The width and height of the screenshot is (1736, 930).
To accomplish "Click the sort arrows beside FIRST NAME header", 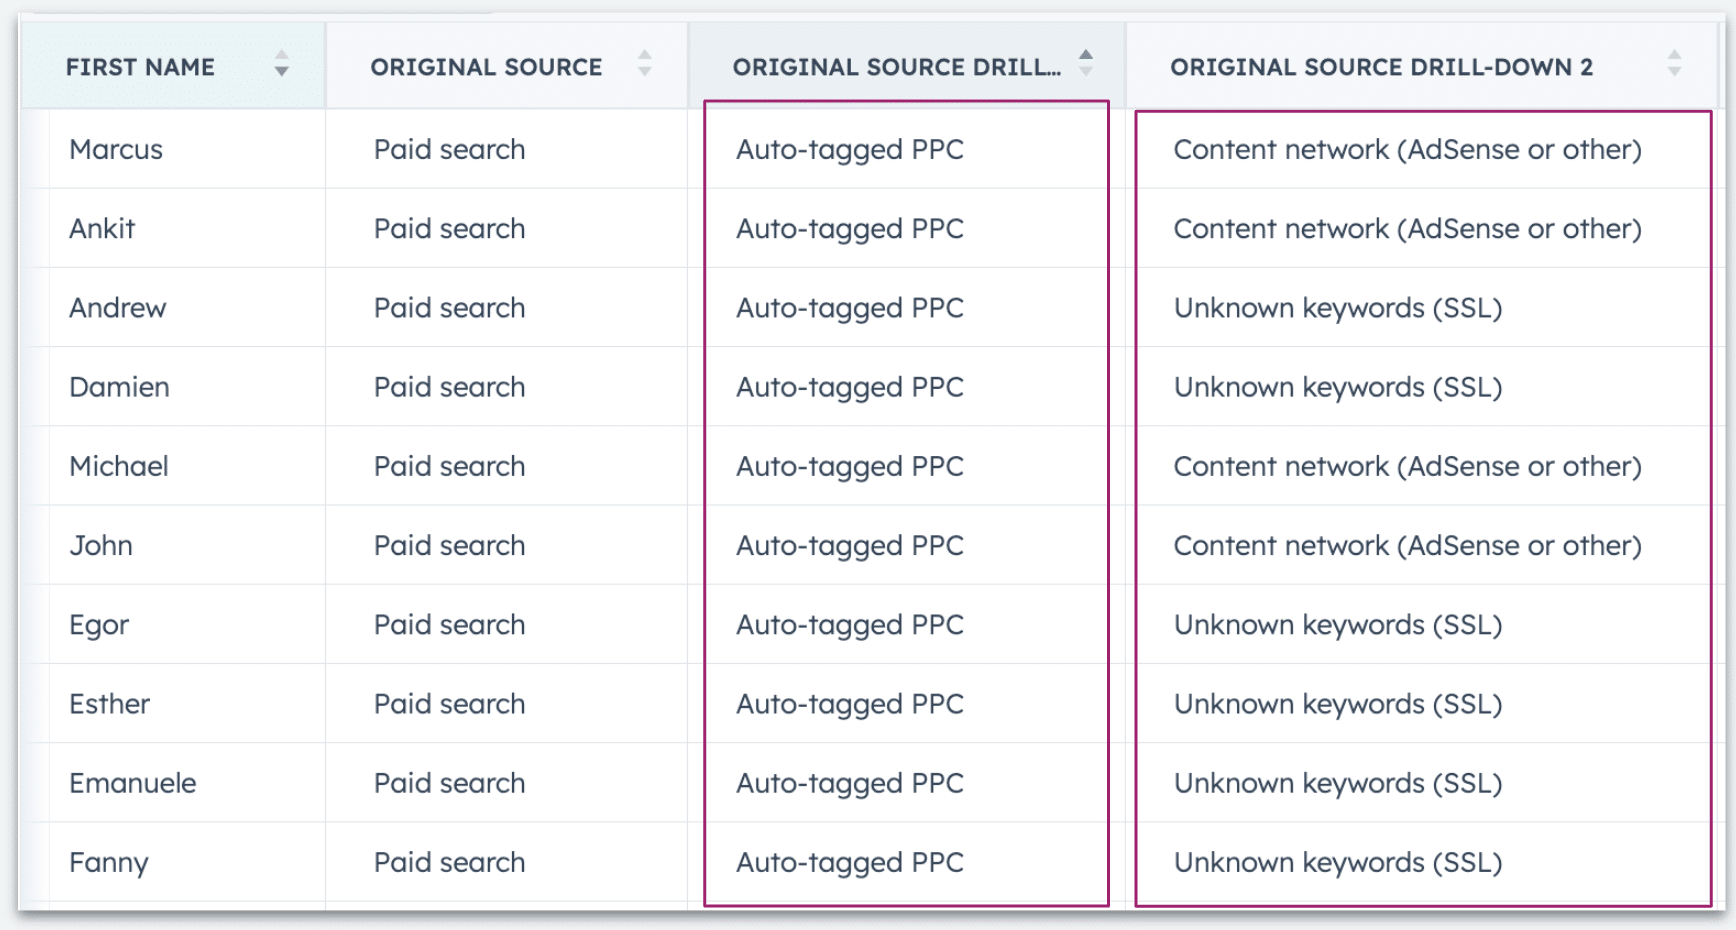I will click(281, 66).
